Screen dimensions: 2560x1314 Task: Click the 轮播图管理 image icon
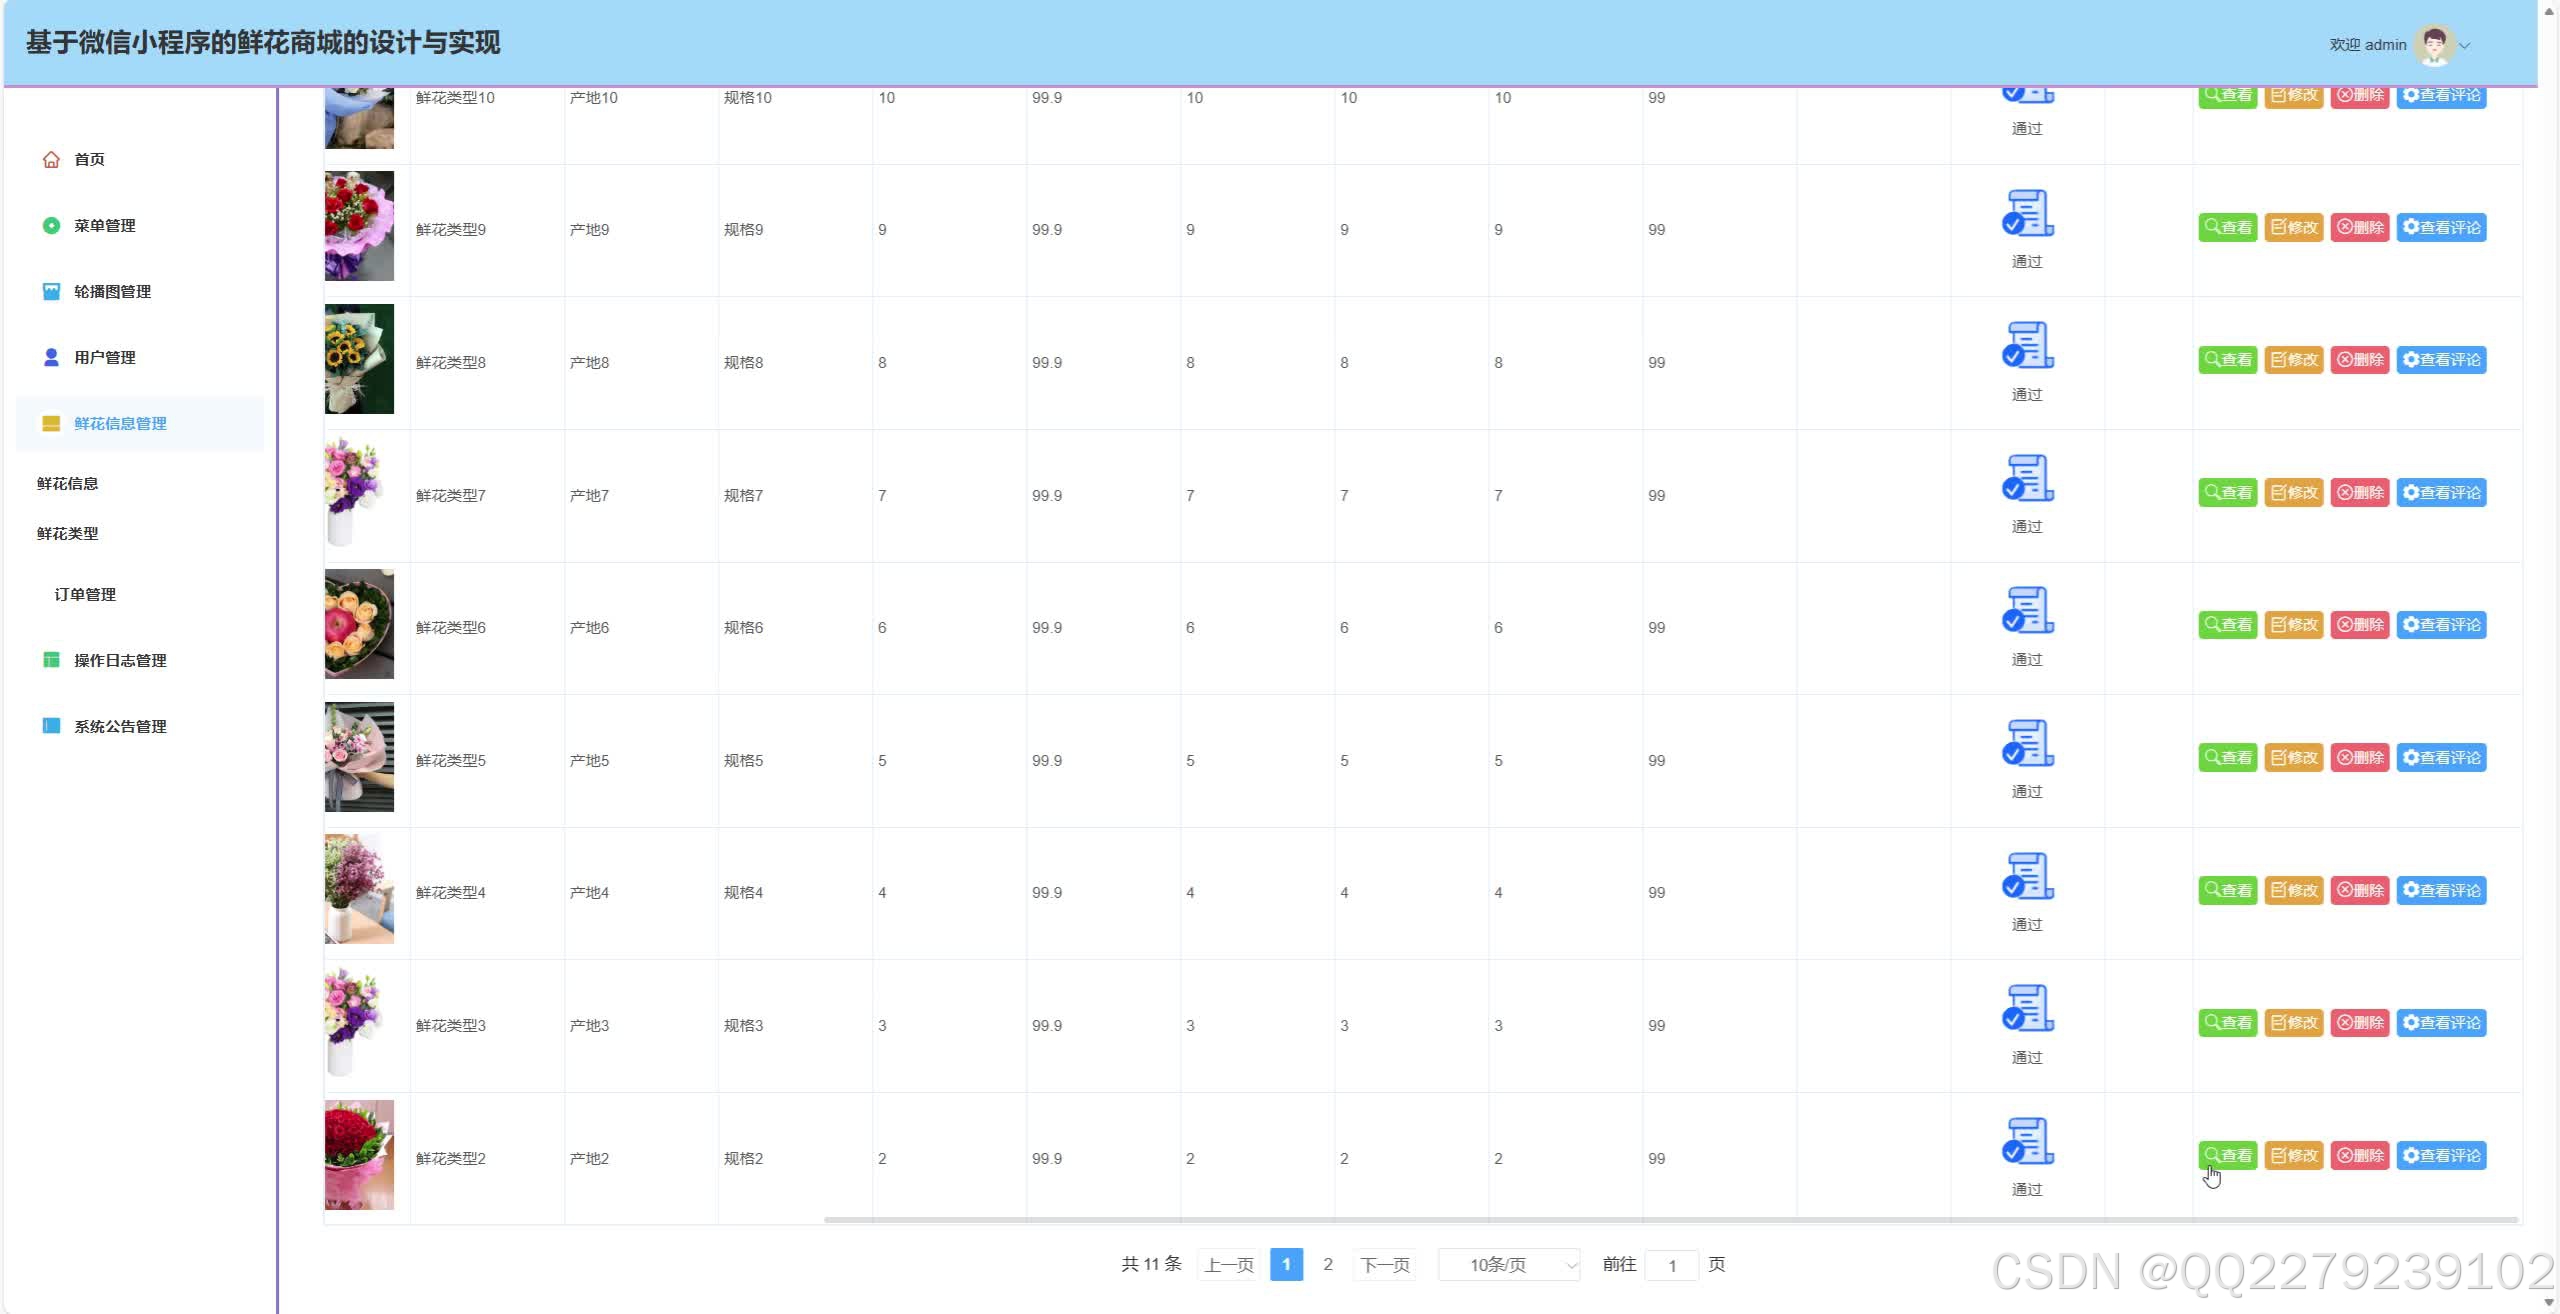click(x=51, y=292)
